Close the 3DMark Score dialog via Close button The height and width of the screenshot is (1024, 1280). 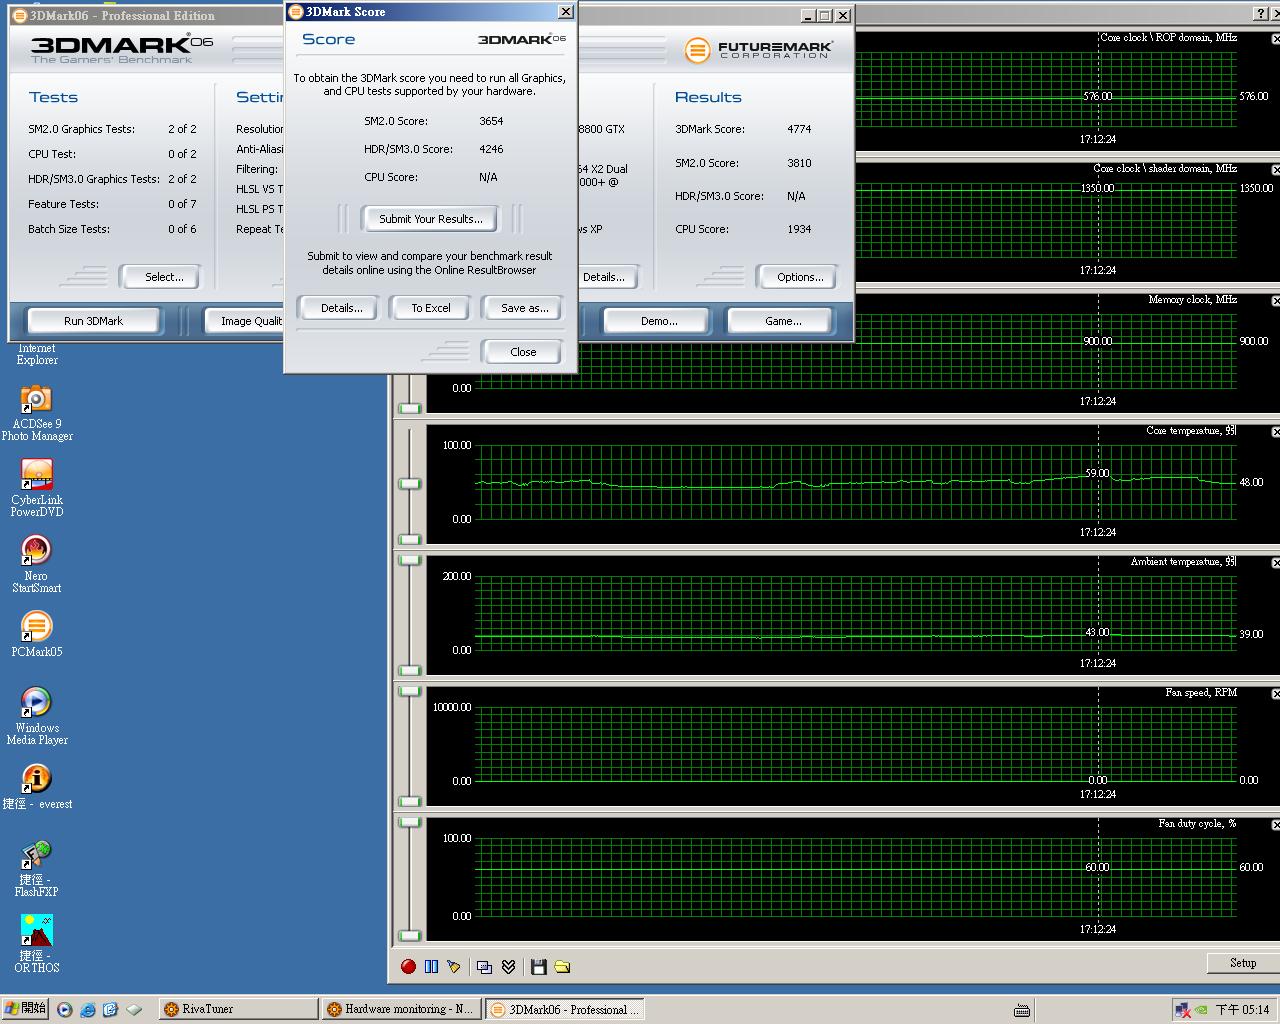[x=523, y=352]
